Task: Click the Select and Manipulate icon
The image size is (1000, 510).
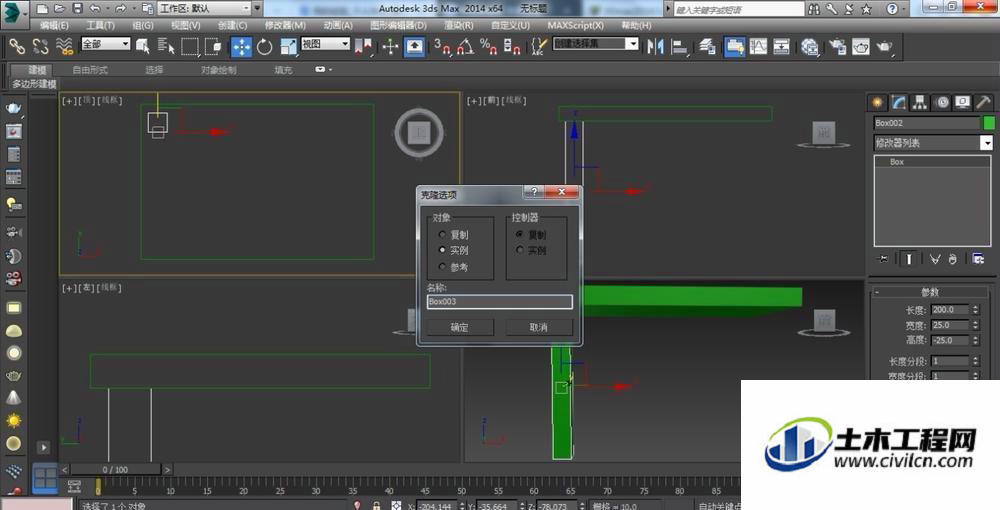Action: (390, 47)
